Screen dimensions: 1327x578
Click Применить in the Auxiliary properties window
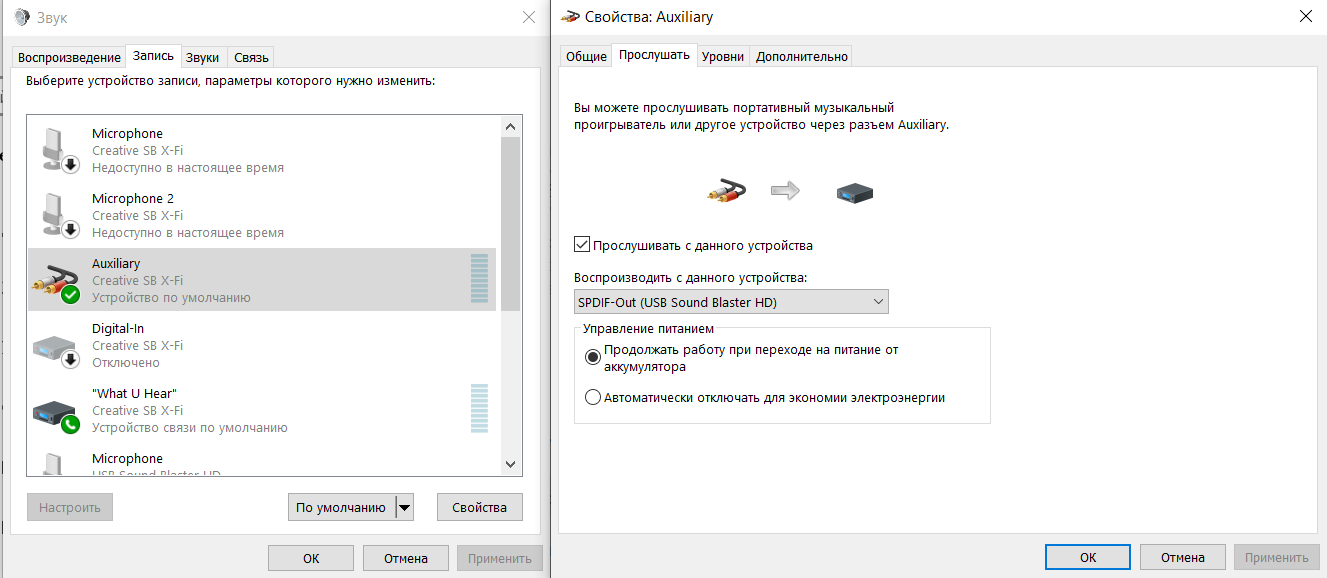point(1276,557)
